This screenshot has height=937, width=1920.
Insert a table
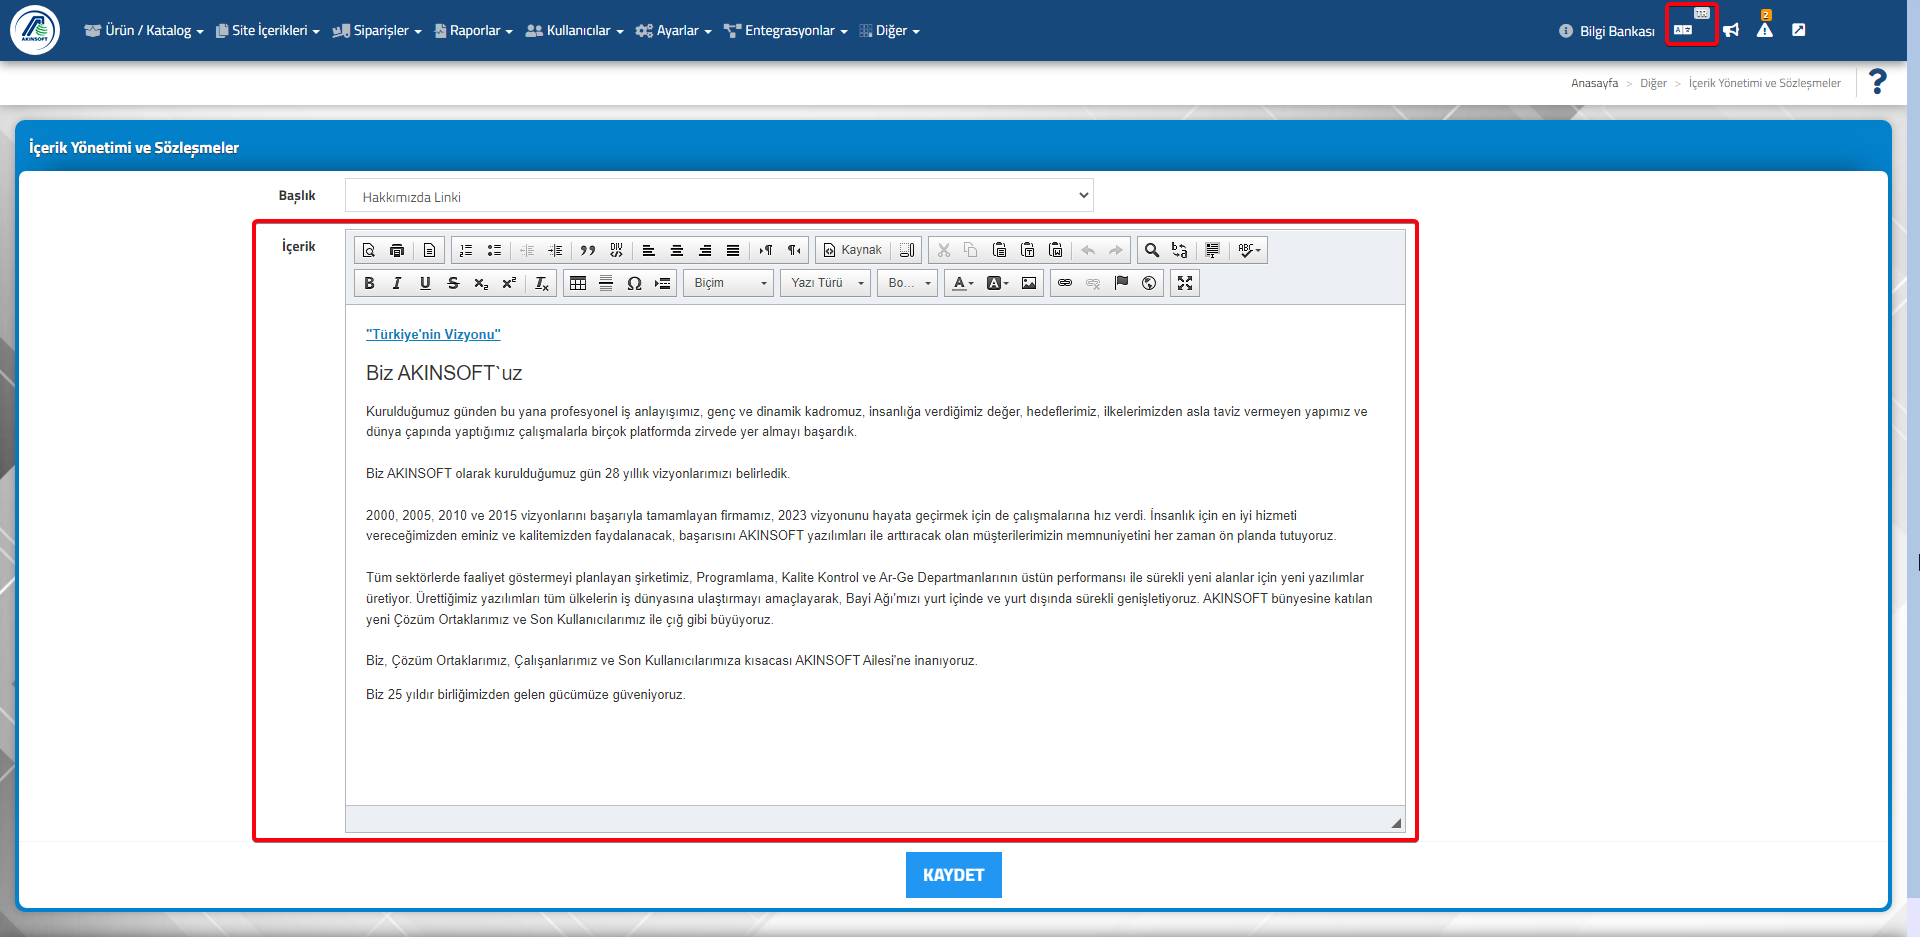click(578, 283)
